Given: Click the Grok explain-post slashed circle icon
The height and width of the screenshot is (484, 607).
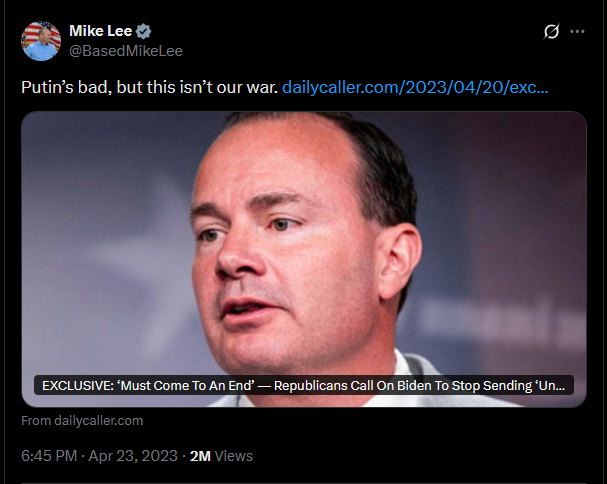Looking at the screenshot, I should tap(551, 31).
